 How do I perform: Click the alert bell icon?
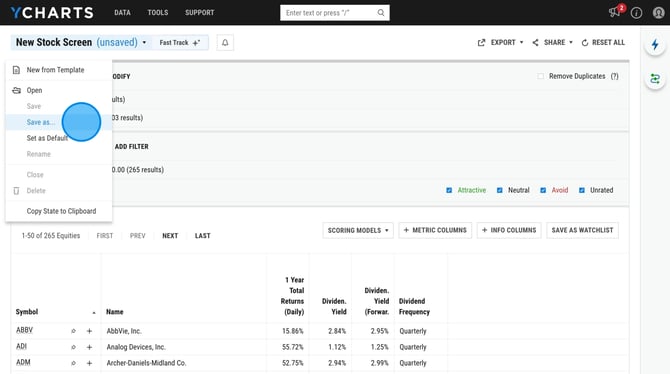tap(225, 43)
